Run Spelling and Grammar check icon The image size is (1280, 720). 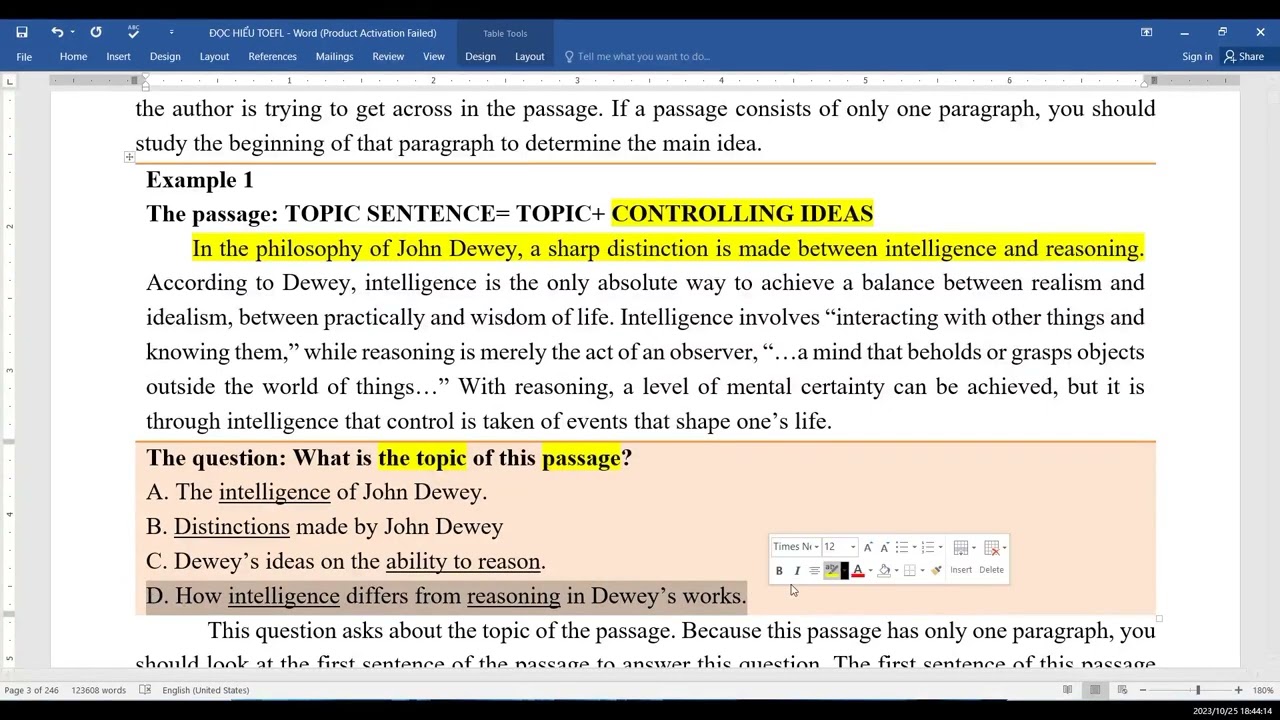tap(133, 32)
